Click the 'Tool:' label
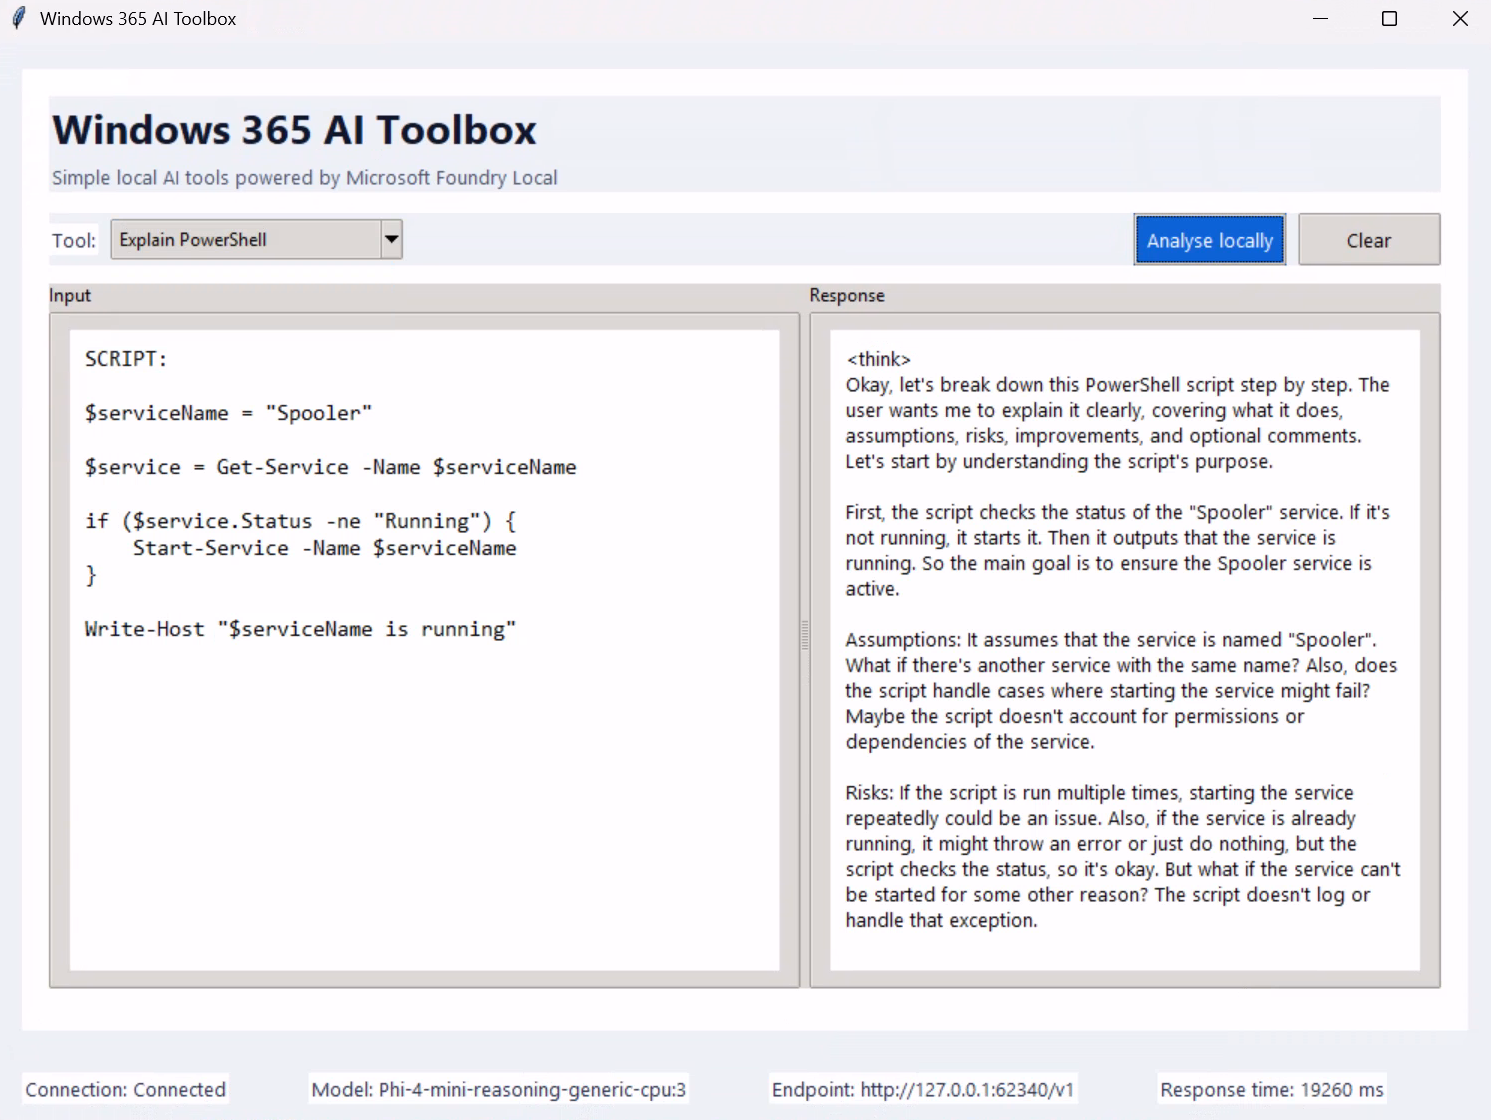 click(74, 240)
